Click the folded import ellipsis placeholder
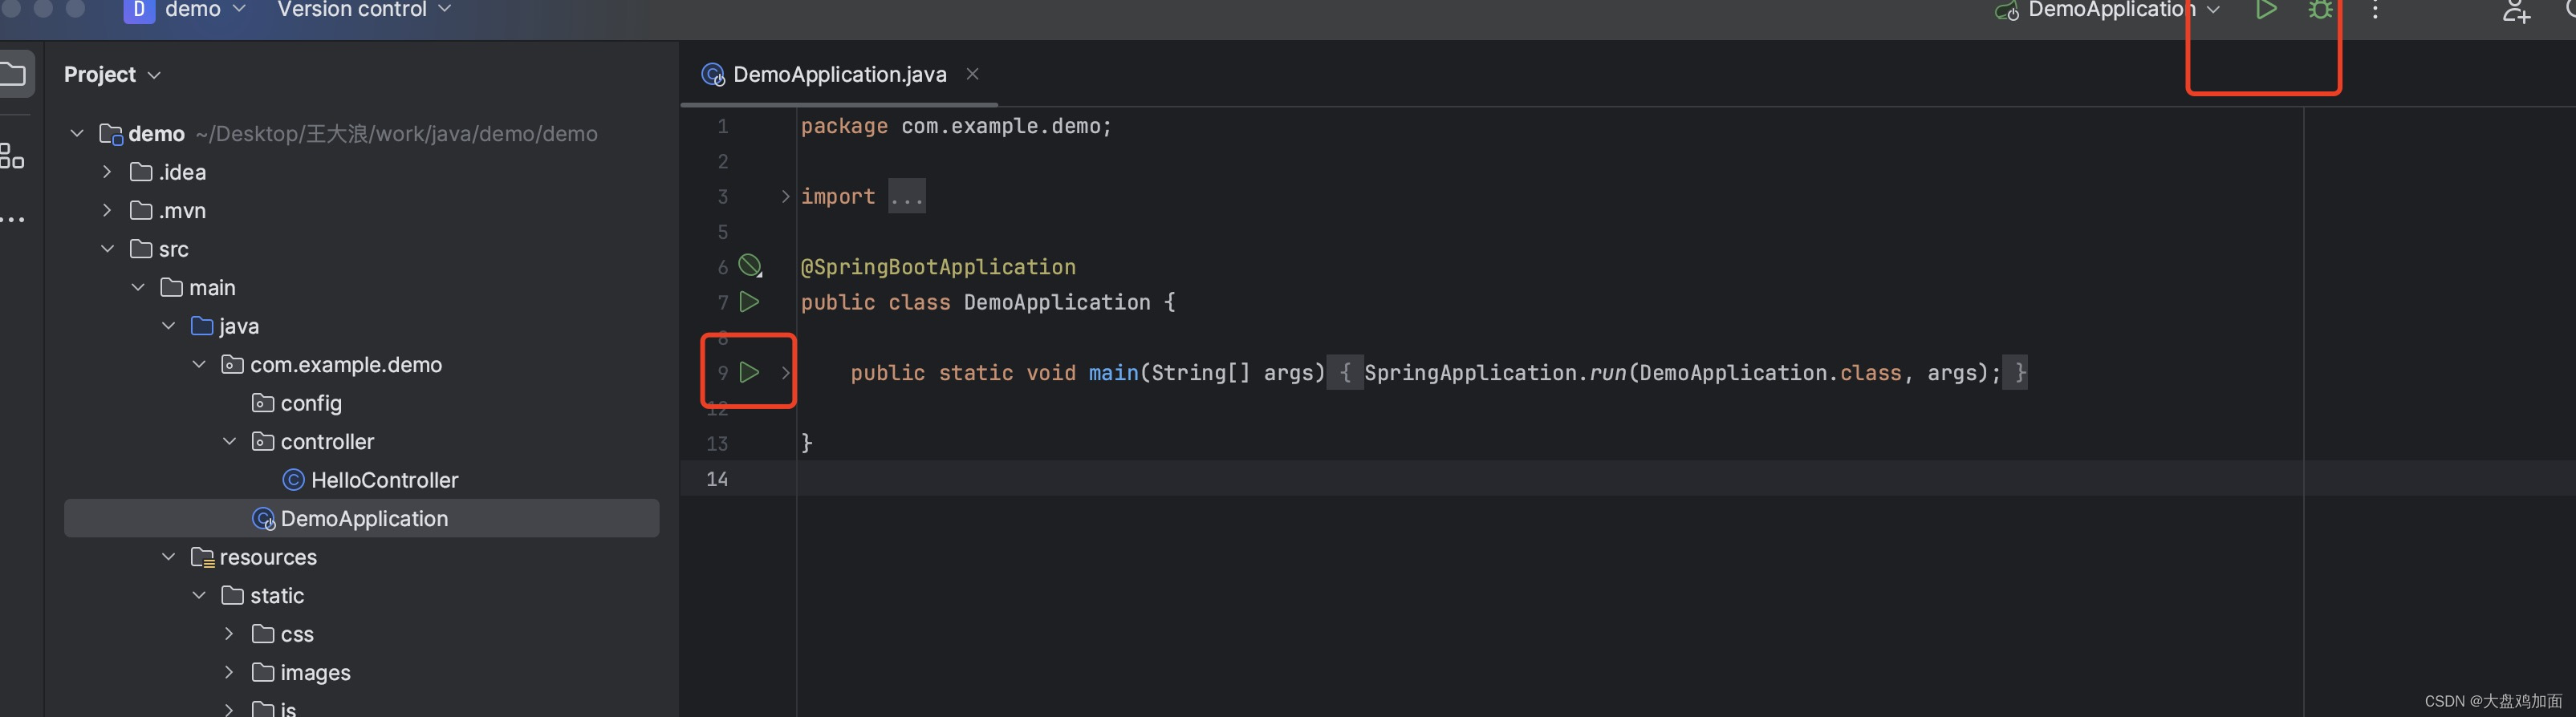Image resolution: width=2576 pixels, height=717 pixels. 907,196
